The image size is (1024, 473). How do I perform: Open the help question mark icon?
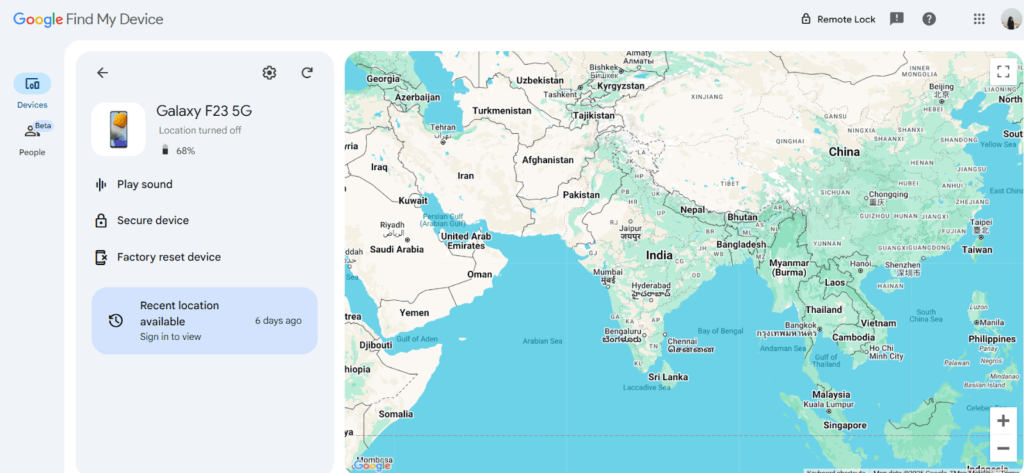(x=929, y=19)
